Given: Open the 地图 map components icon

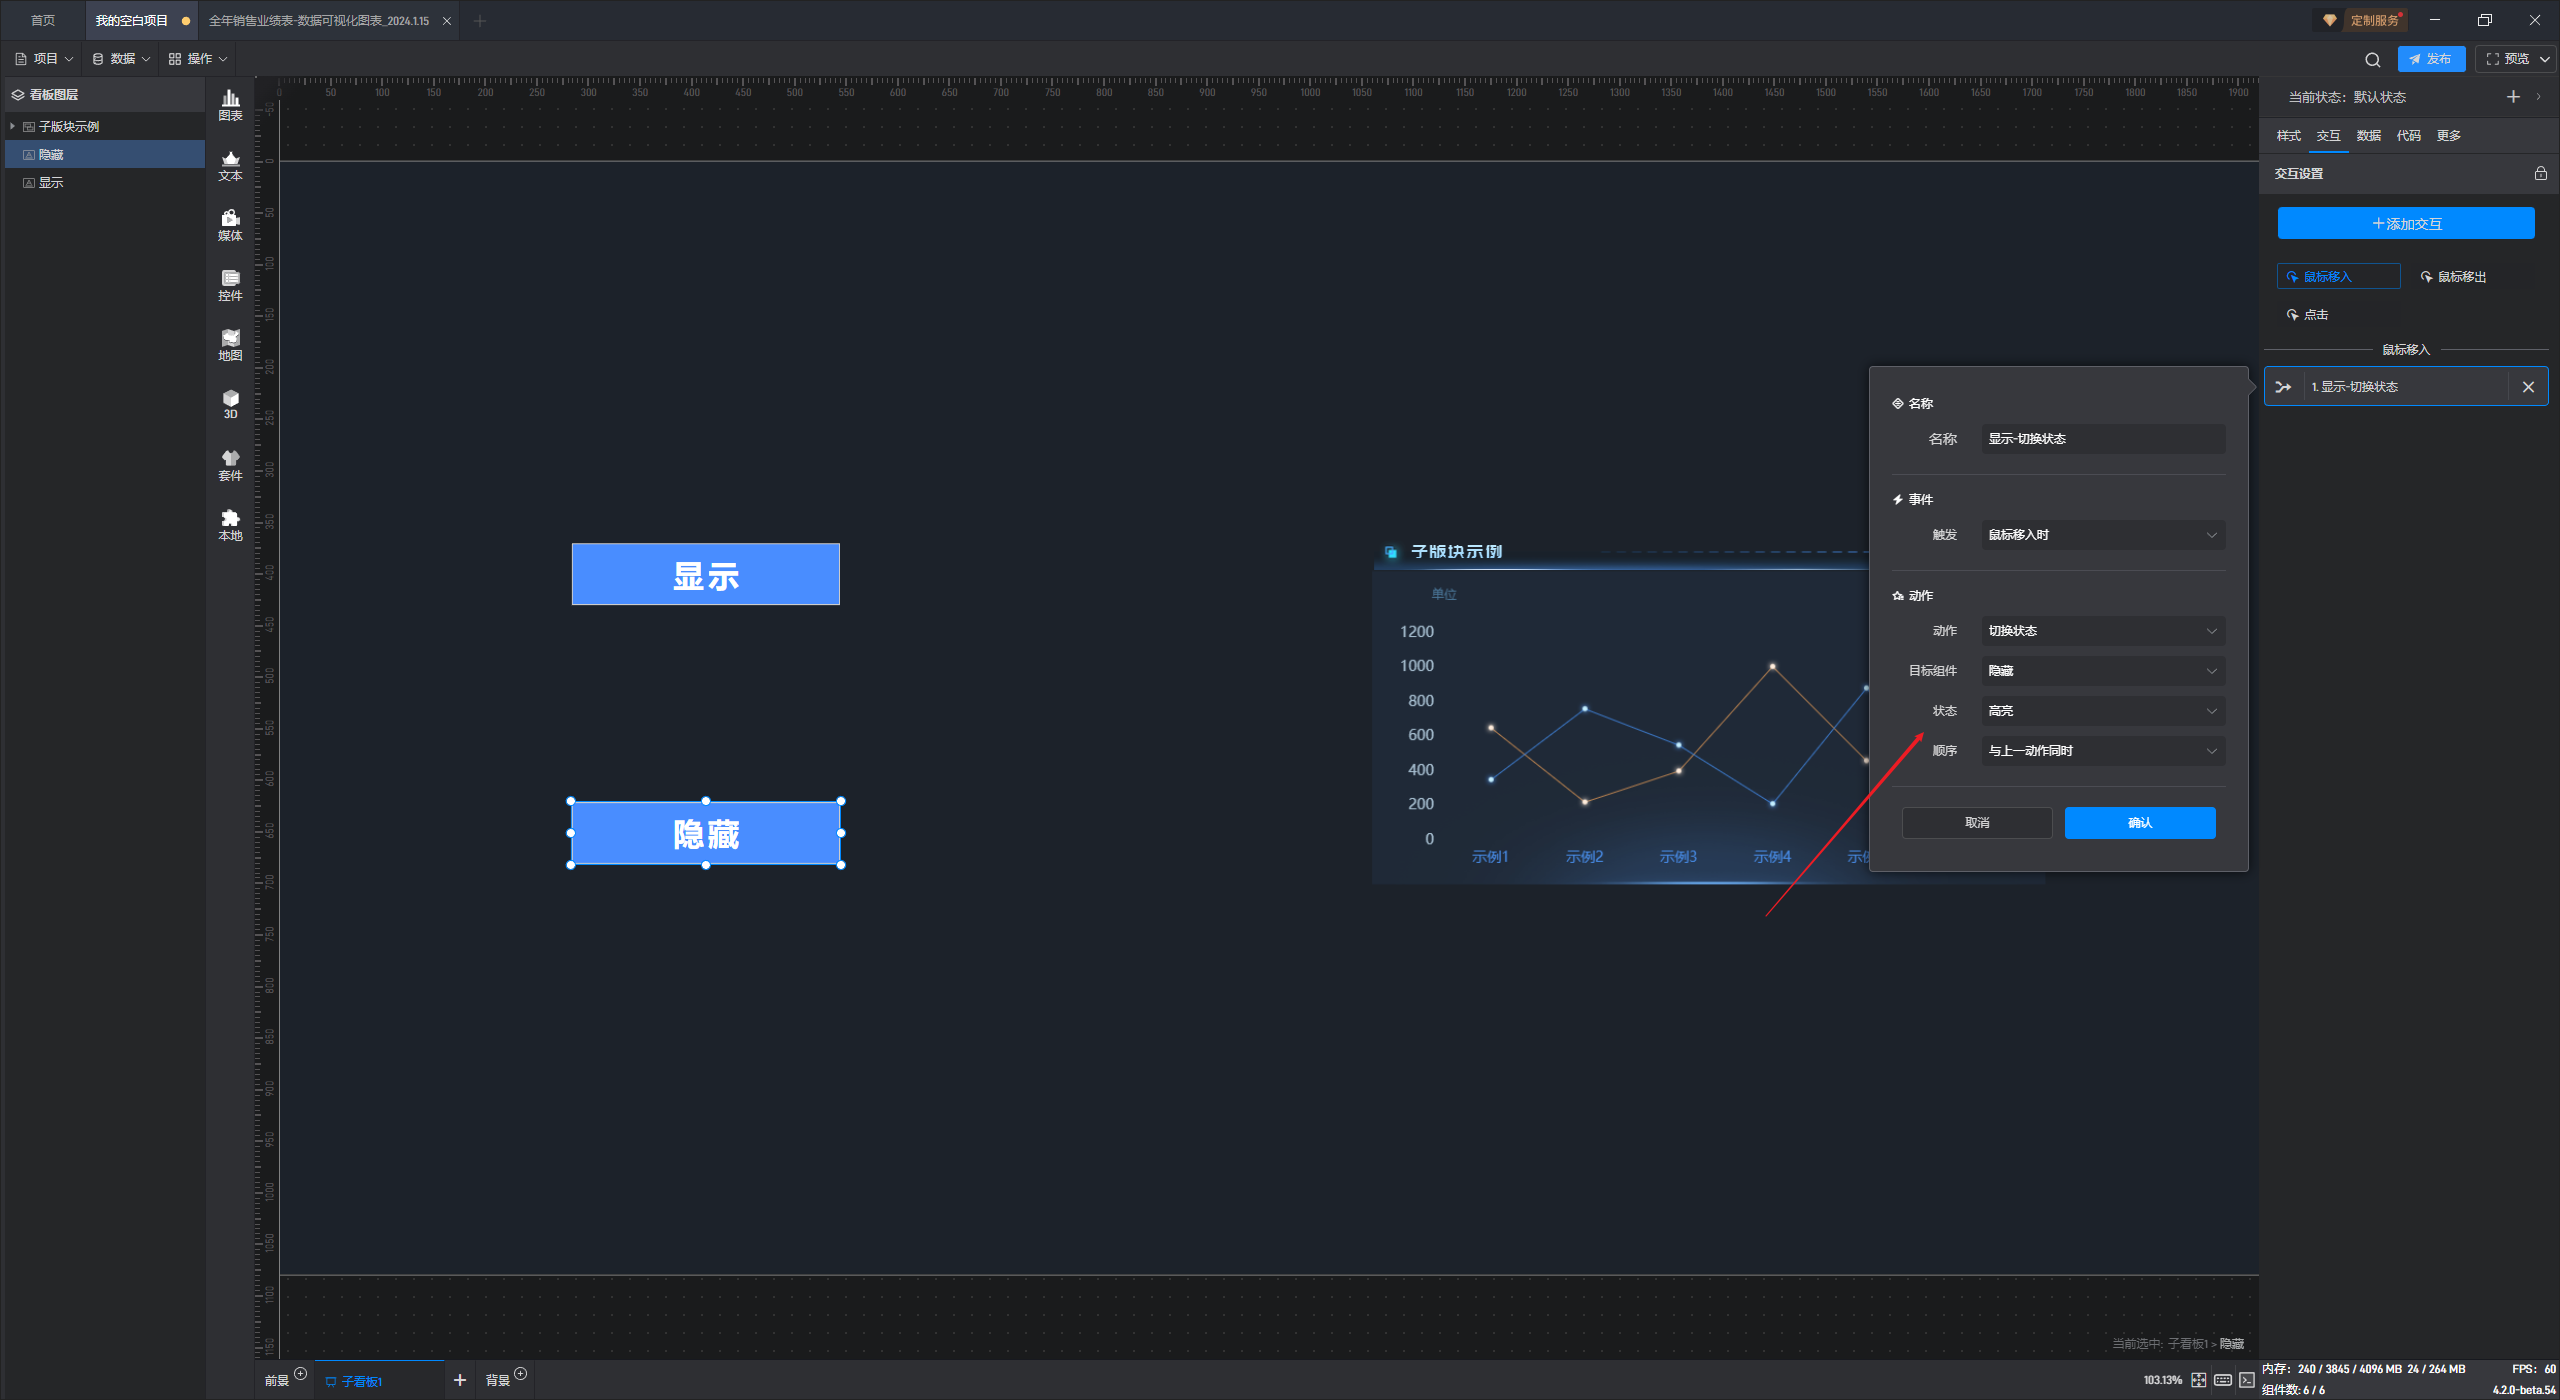Looking at the screenshot, I should (x=230, y=344).
